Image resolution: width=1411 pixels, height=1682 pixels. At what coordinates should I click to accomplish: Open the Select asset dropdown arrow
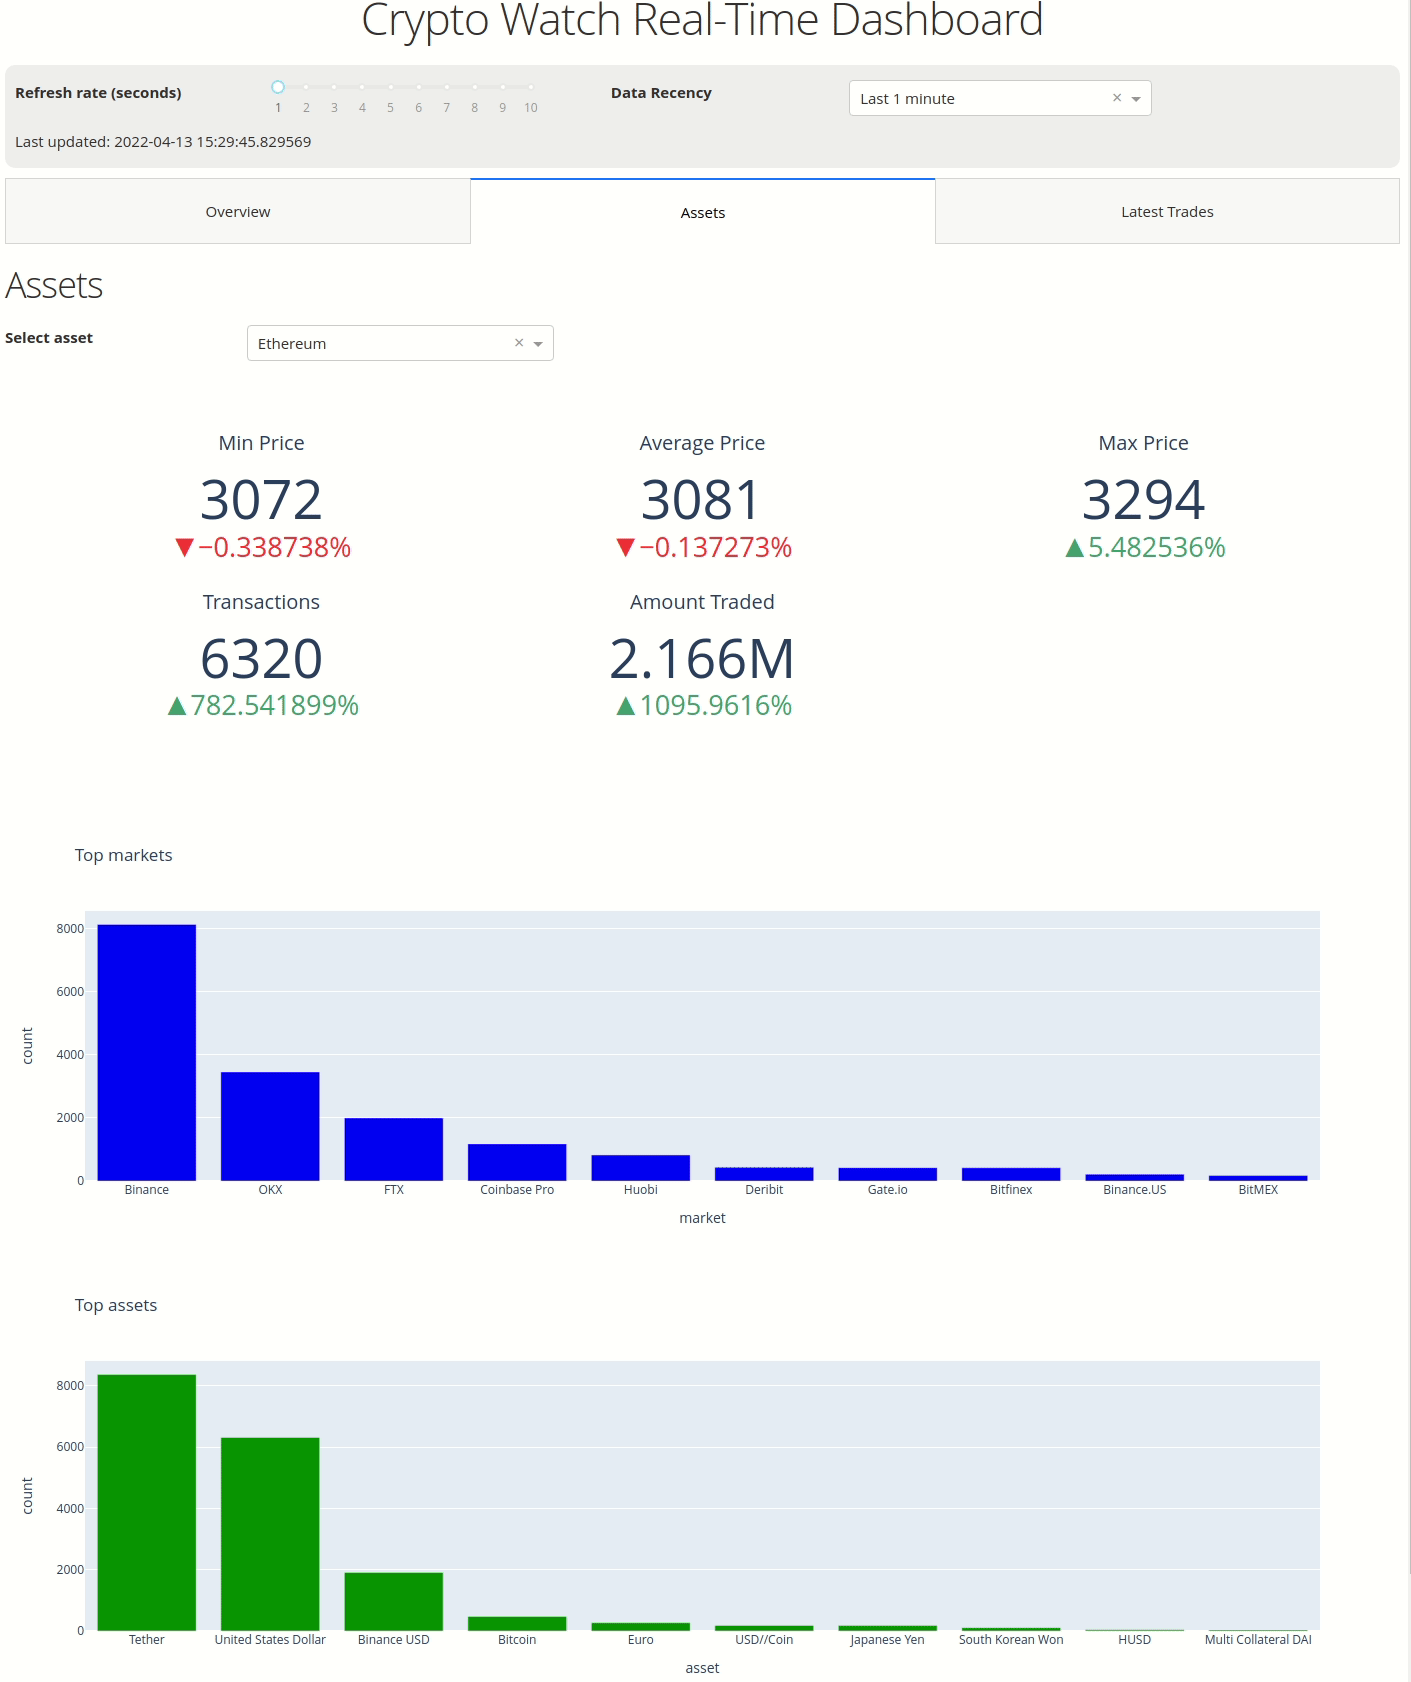tap(538, 344)
